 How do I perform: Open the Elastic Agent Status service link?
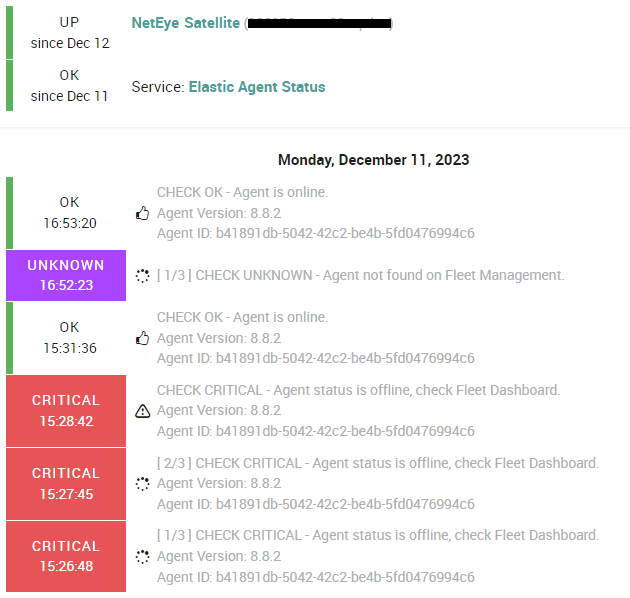[257, 87]
